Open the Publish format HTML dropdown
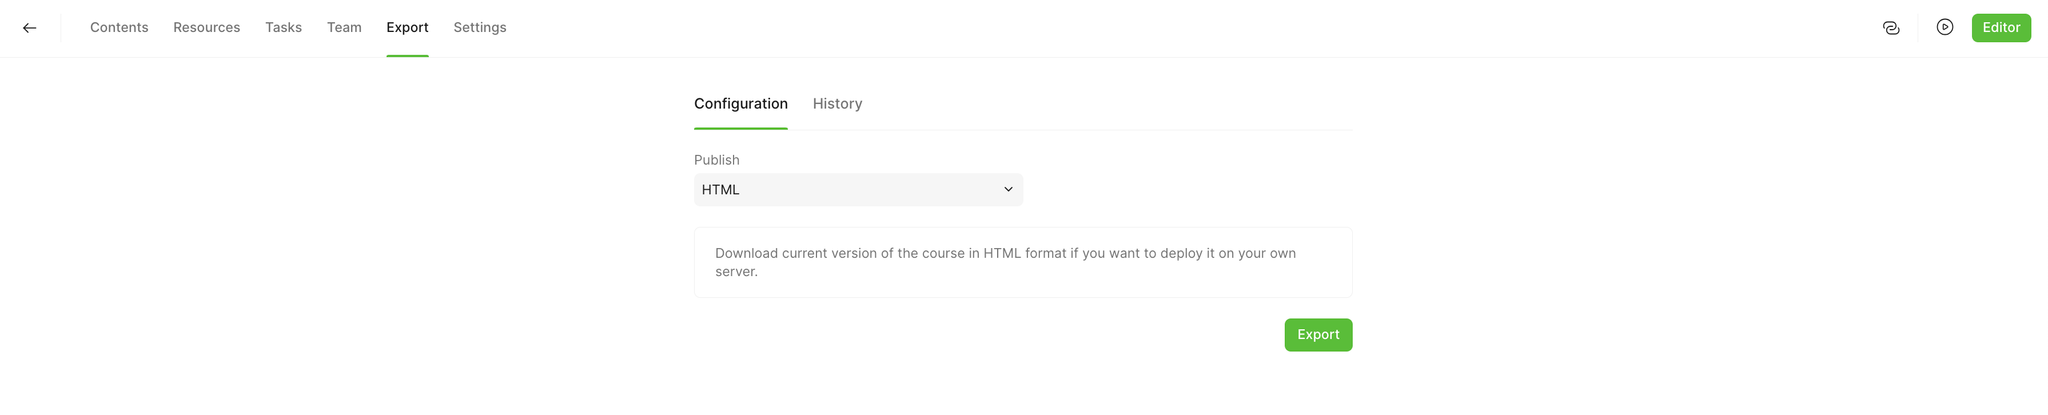This screenshot has height=415, width=2048. (858, 190)
